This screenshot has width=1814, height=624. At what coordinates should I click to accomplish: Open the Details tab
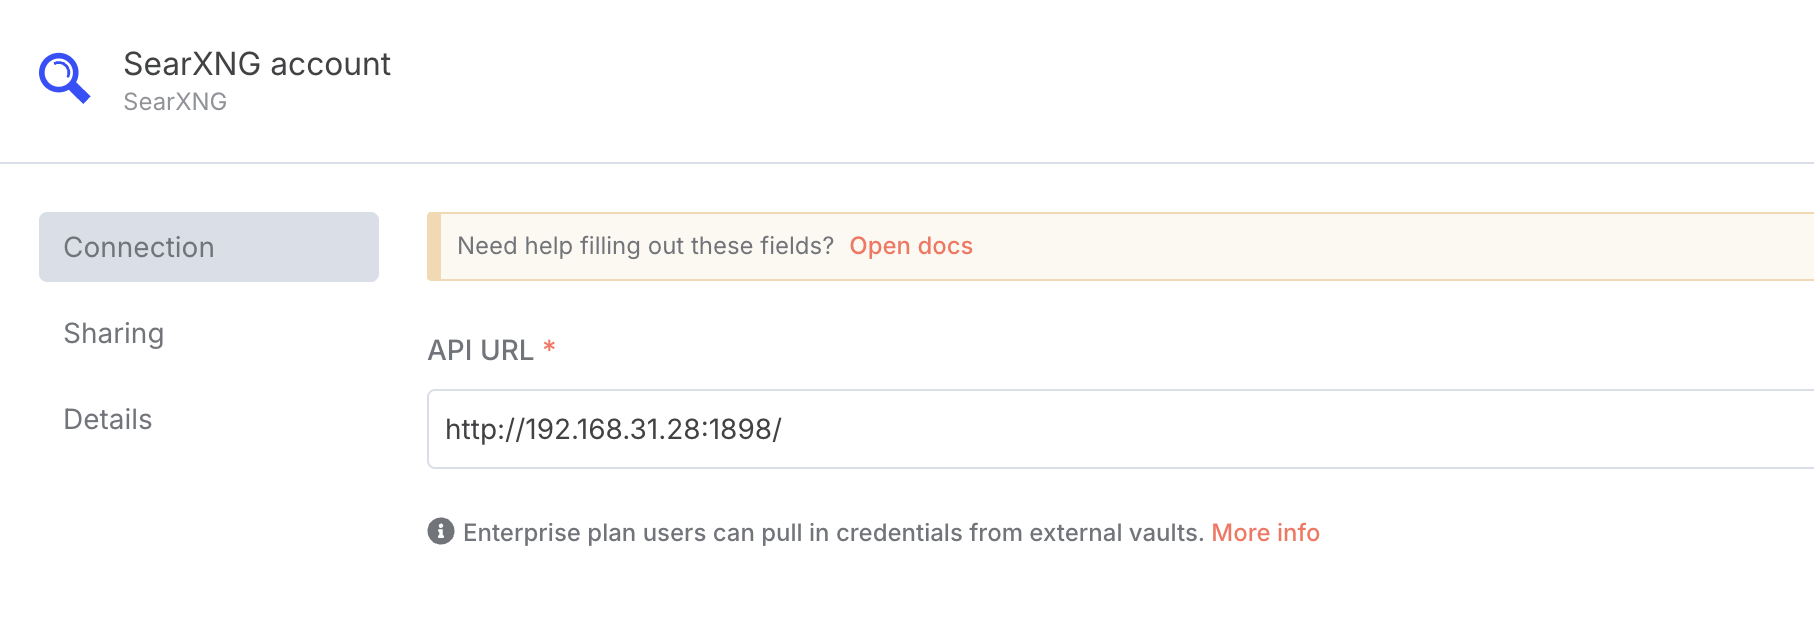point(107,419)
